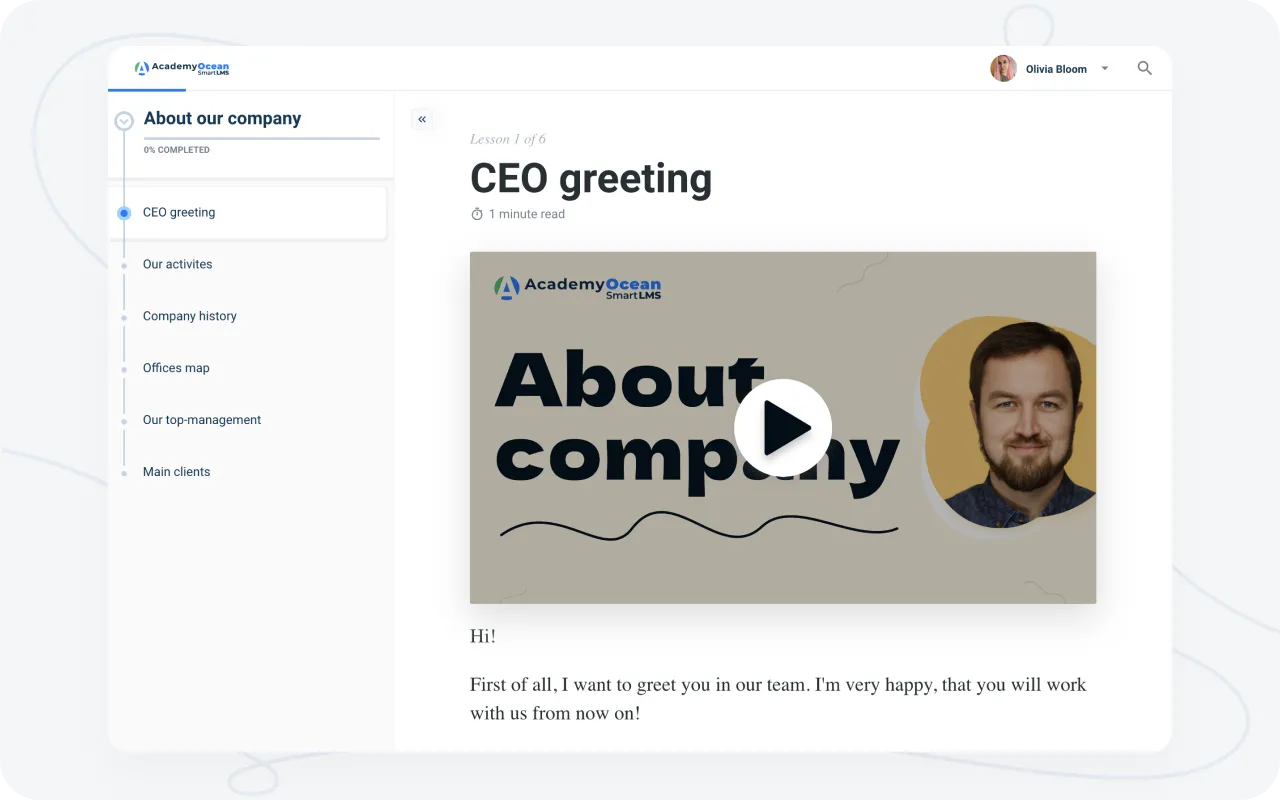Click the CEO portrait in the video
The width and height of the screenshot is (1280, 800).
tap(1009, 423)
